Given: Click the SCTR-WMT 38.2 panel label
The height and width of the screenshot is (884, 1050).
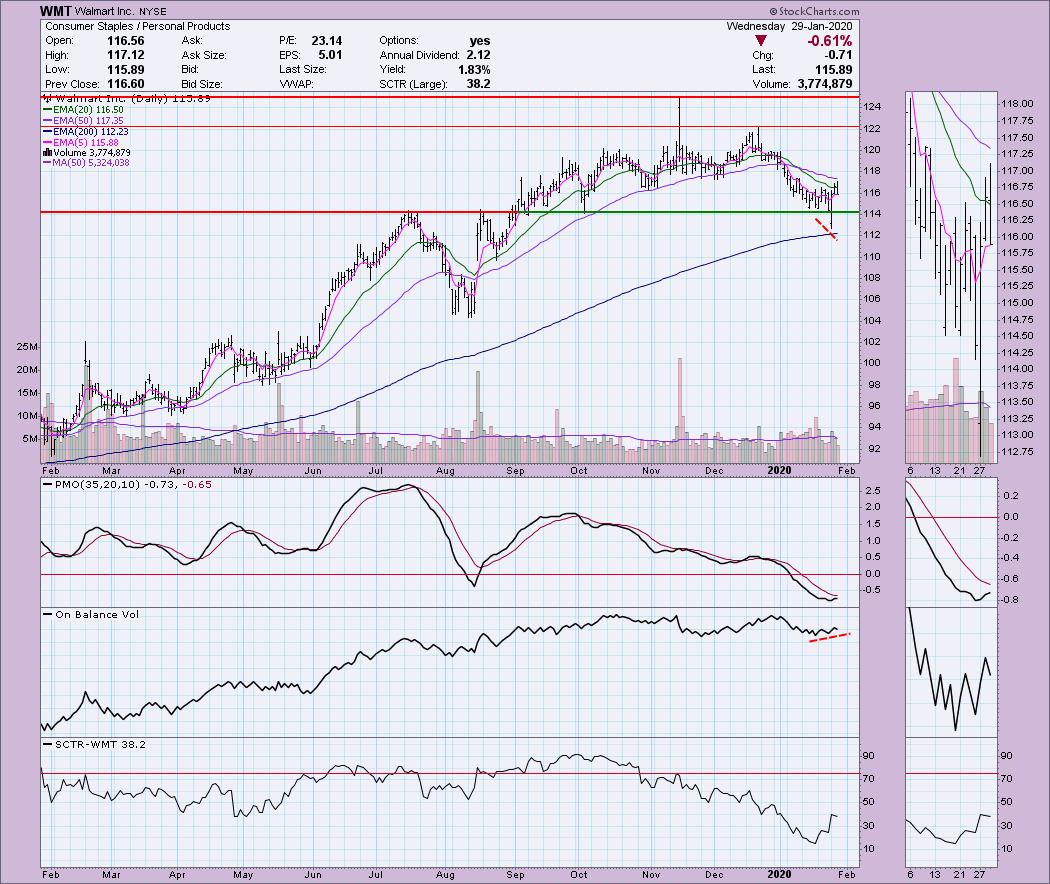Looking at the screenshot, I should point(100,744).
